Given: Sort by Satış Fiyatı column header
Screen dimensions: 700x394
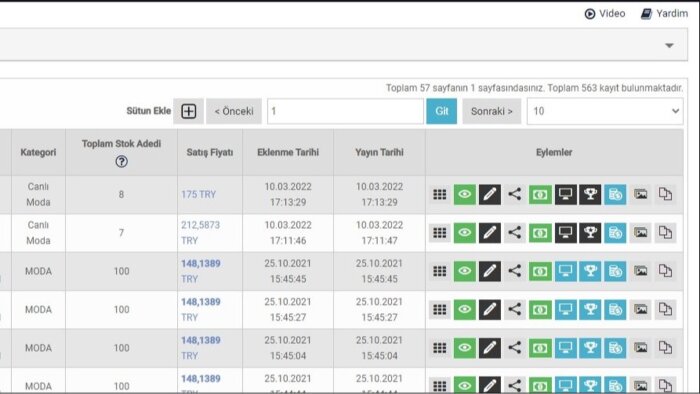Looking at the screenshot, I should [x=210, y=153].
